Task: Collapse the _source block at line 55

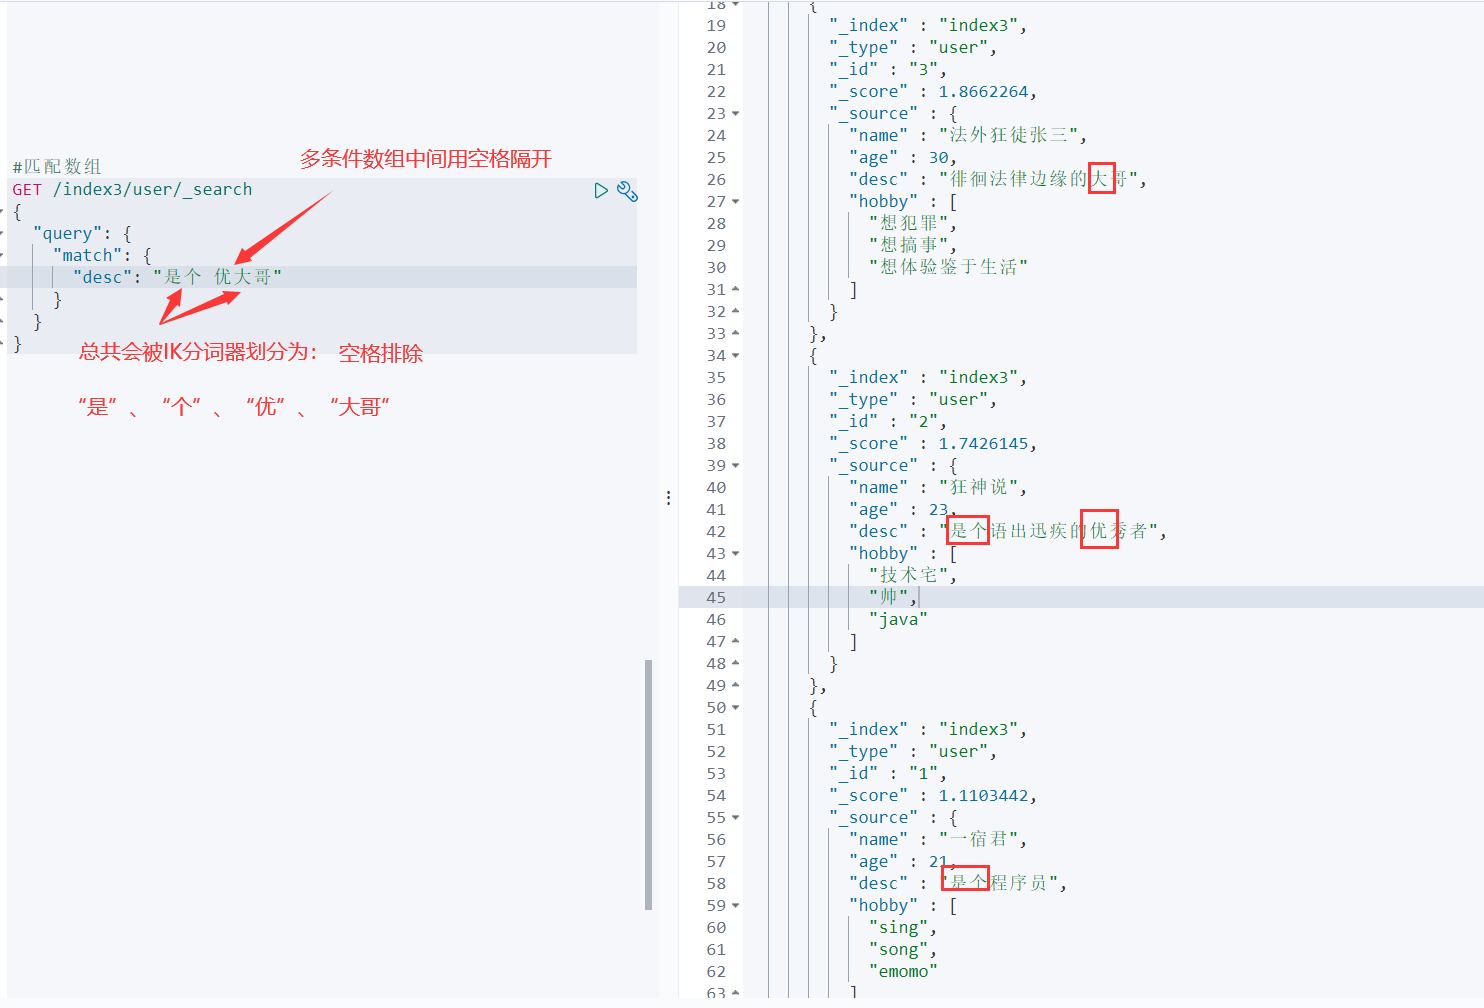Action: (x=736, y=818)
